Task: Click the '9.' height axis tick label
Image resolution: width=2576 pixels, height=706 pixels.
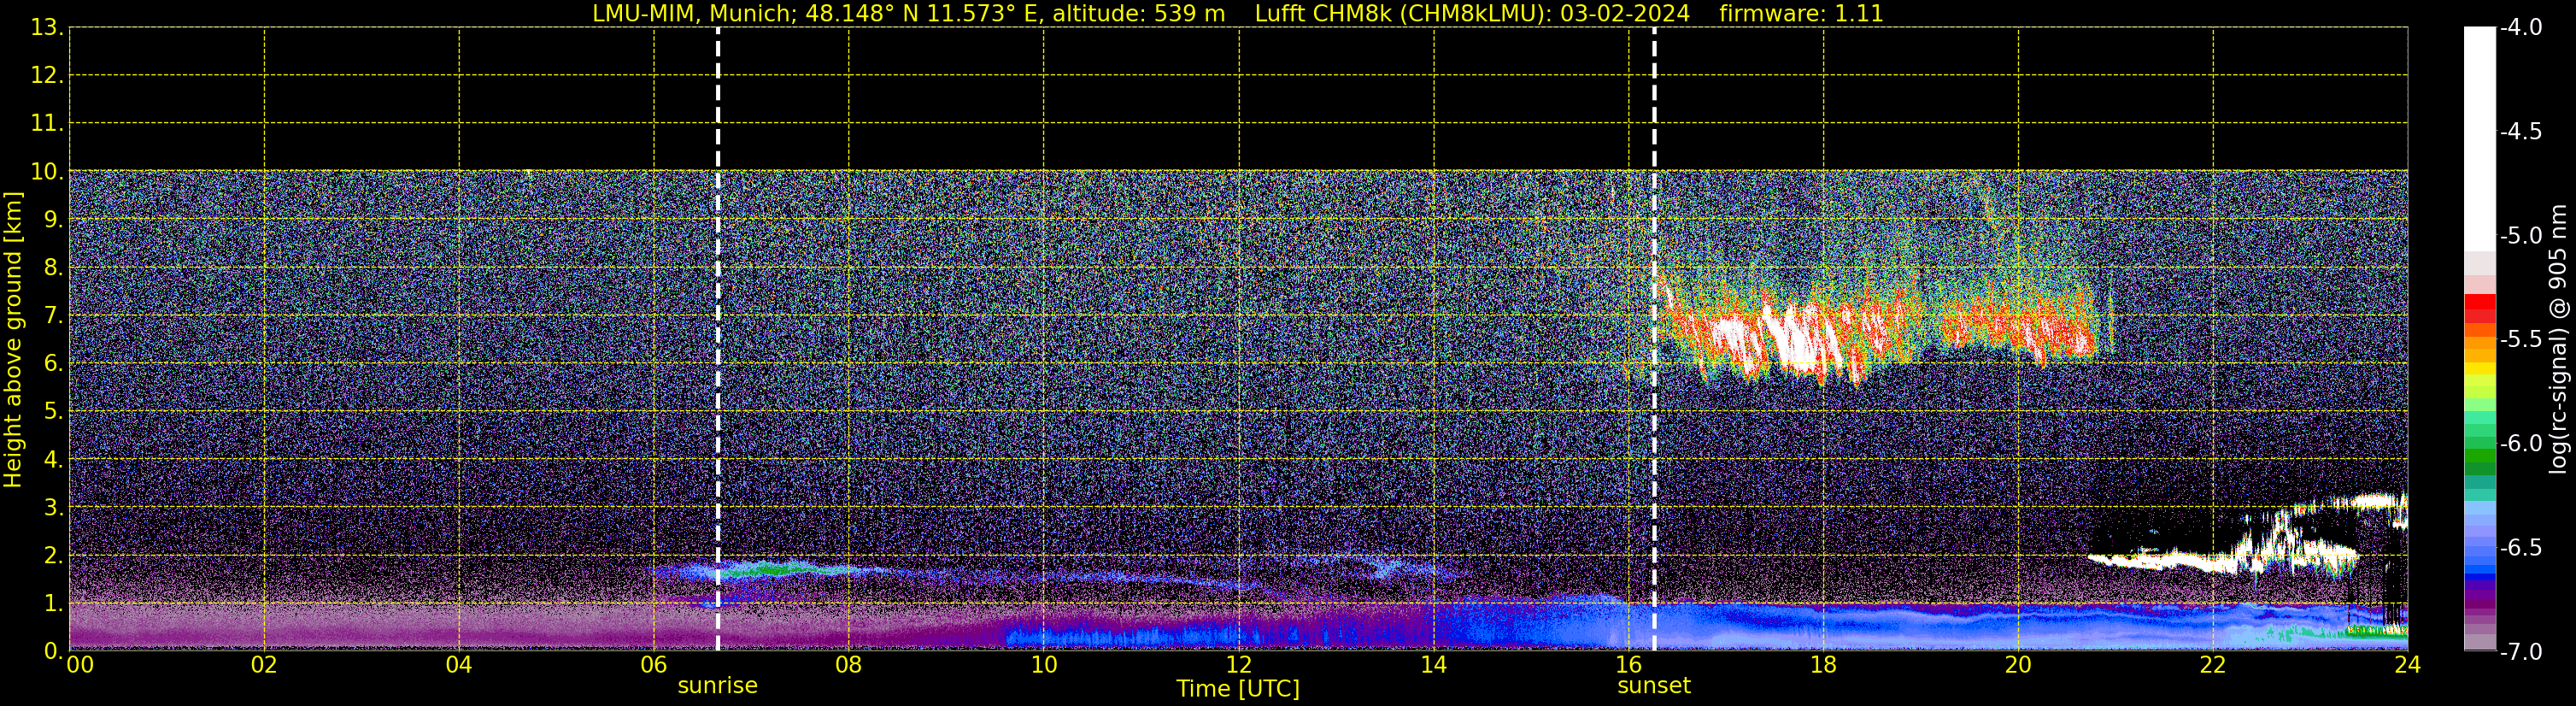Action: [x=53, y=220]
